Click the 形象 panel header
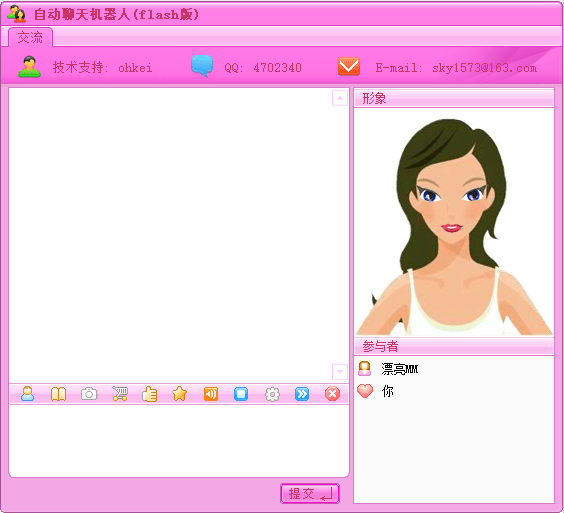Viewport: 564px width, 513px height. point(454,98)
